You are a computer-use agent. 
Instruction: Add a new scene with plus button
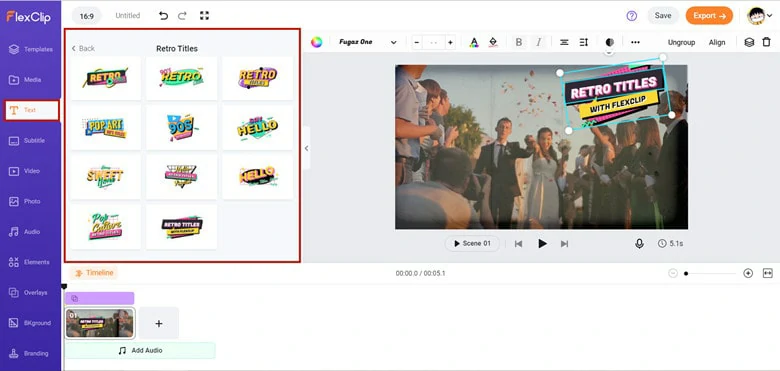pyautogui.click(x=159, y=324)
